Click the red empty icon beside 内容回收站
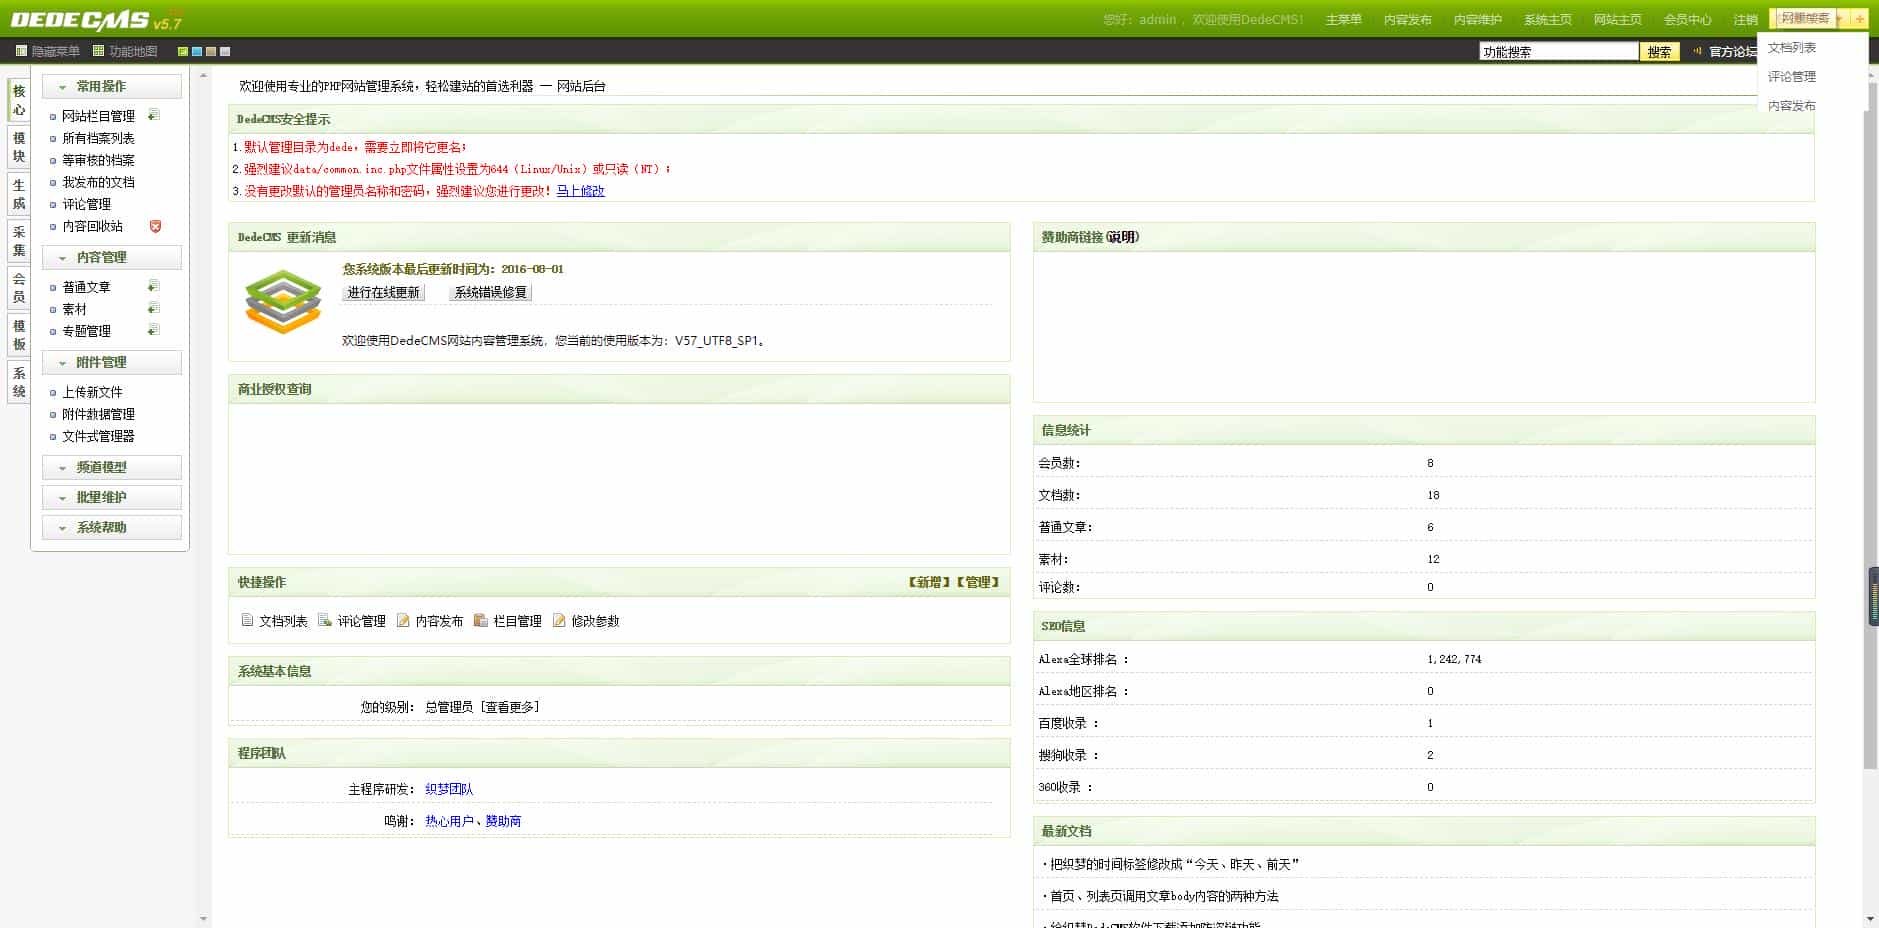Image resolution: width=1879 pixels, height=928 pixels. (x=155, y=226)
